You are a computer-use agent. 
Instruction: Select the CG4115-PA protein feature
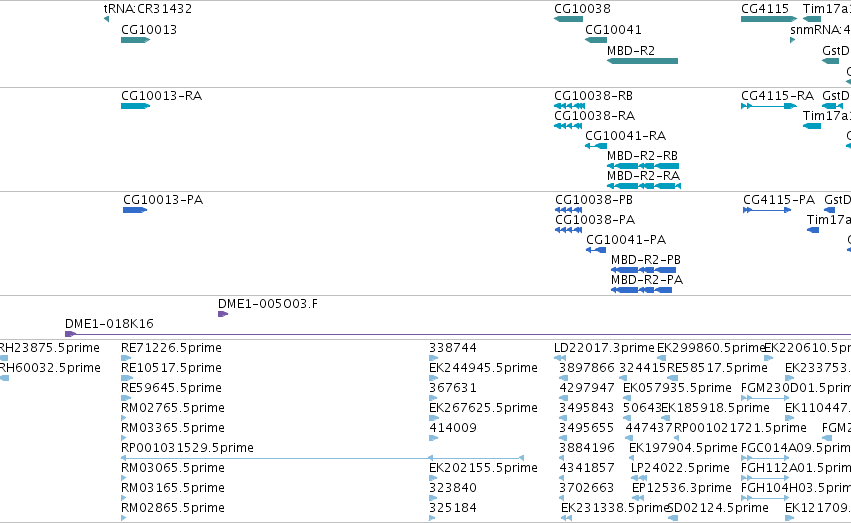767,210
